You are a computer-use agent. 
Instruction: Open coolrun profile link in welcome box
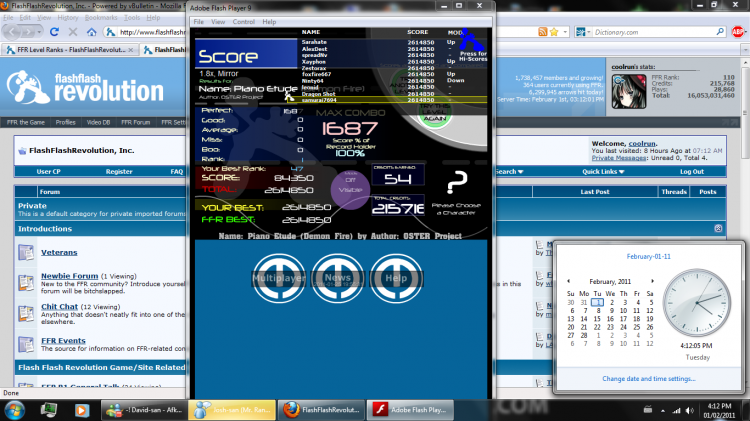[641, 144]
